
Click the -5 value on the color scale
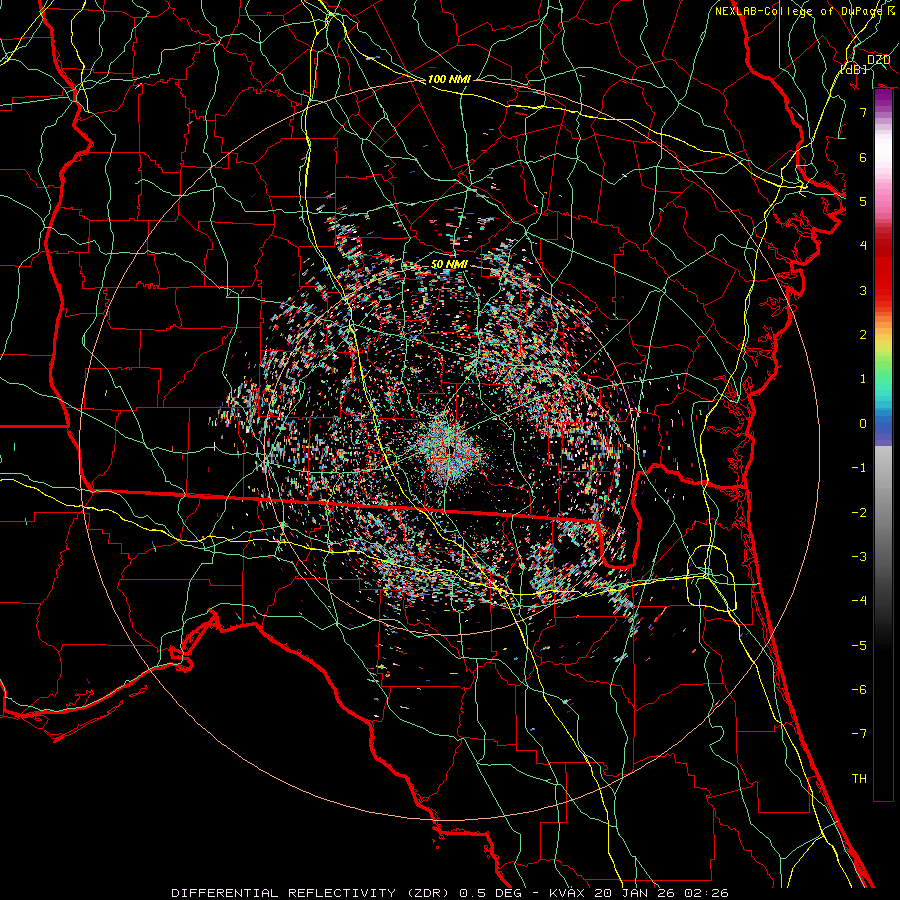(859, 646)
